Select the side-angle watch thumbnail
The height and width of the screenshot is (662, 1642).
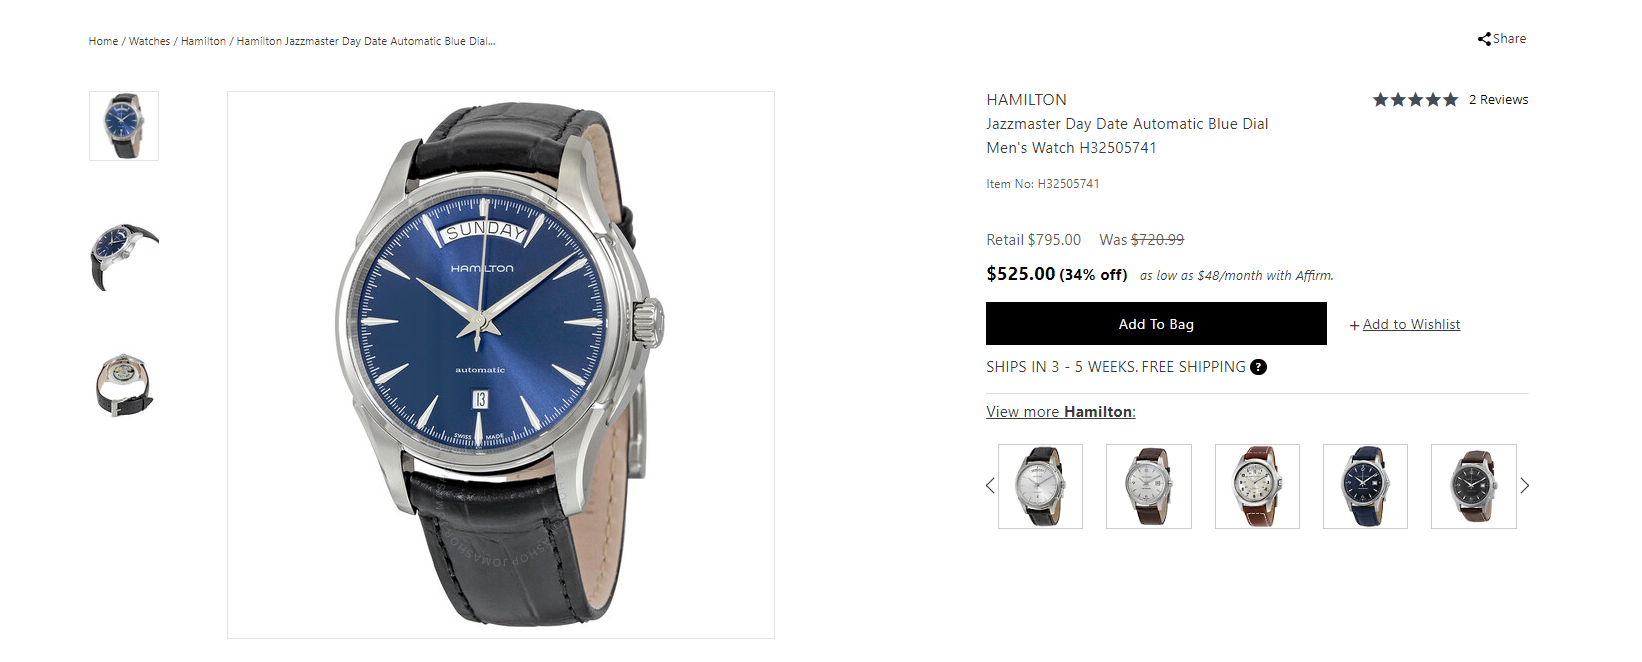tap(124, 257)
